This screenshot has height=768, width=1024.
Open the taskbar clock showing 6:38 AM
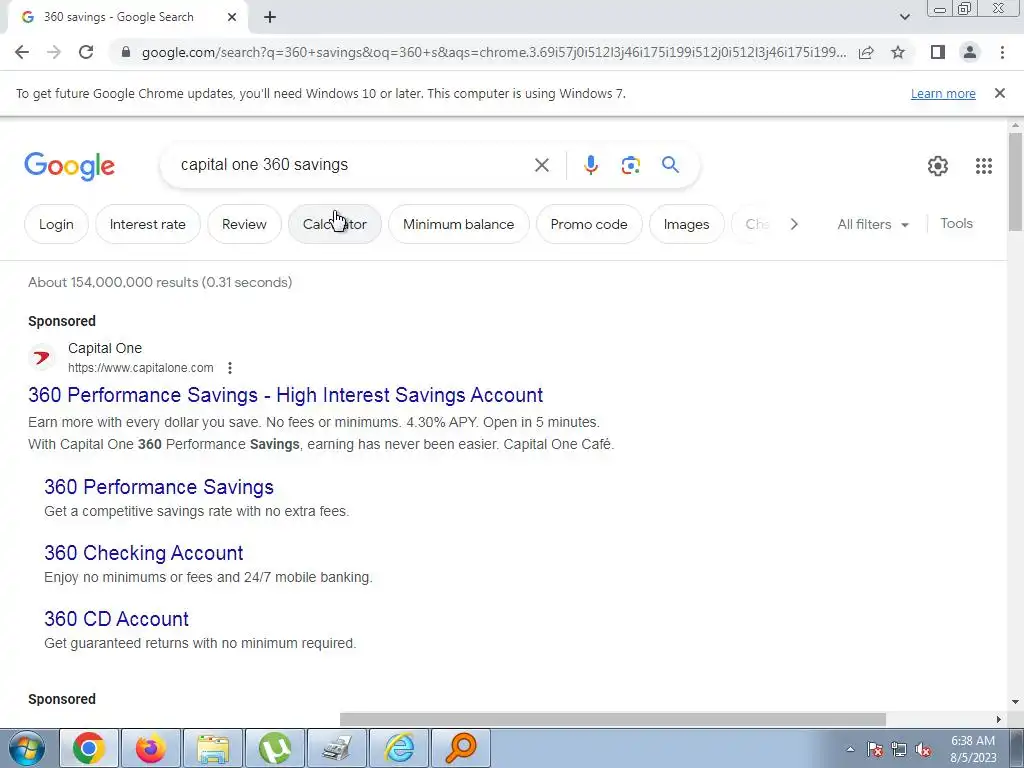[x=972, y=749]
